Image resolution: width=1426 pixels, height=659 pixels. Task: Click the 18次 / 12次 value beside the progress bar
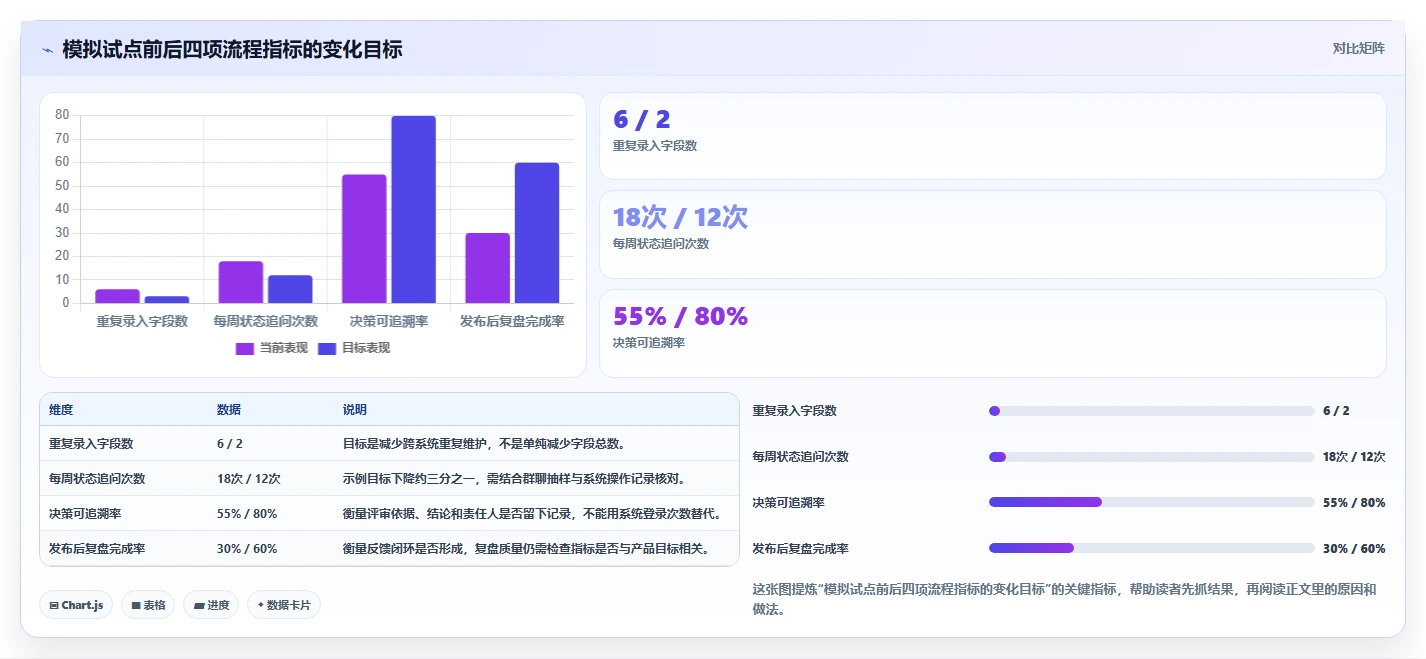point(1354,457)
